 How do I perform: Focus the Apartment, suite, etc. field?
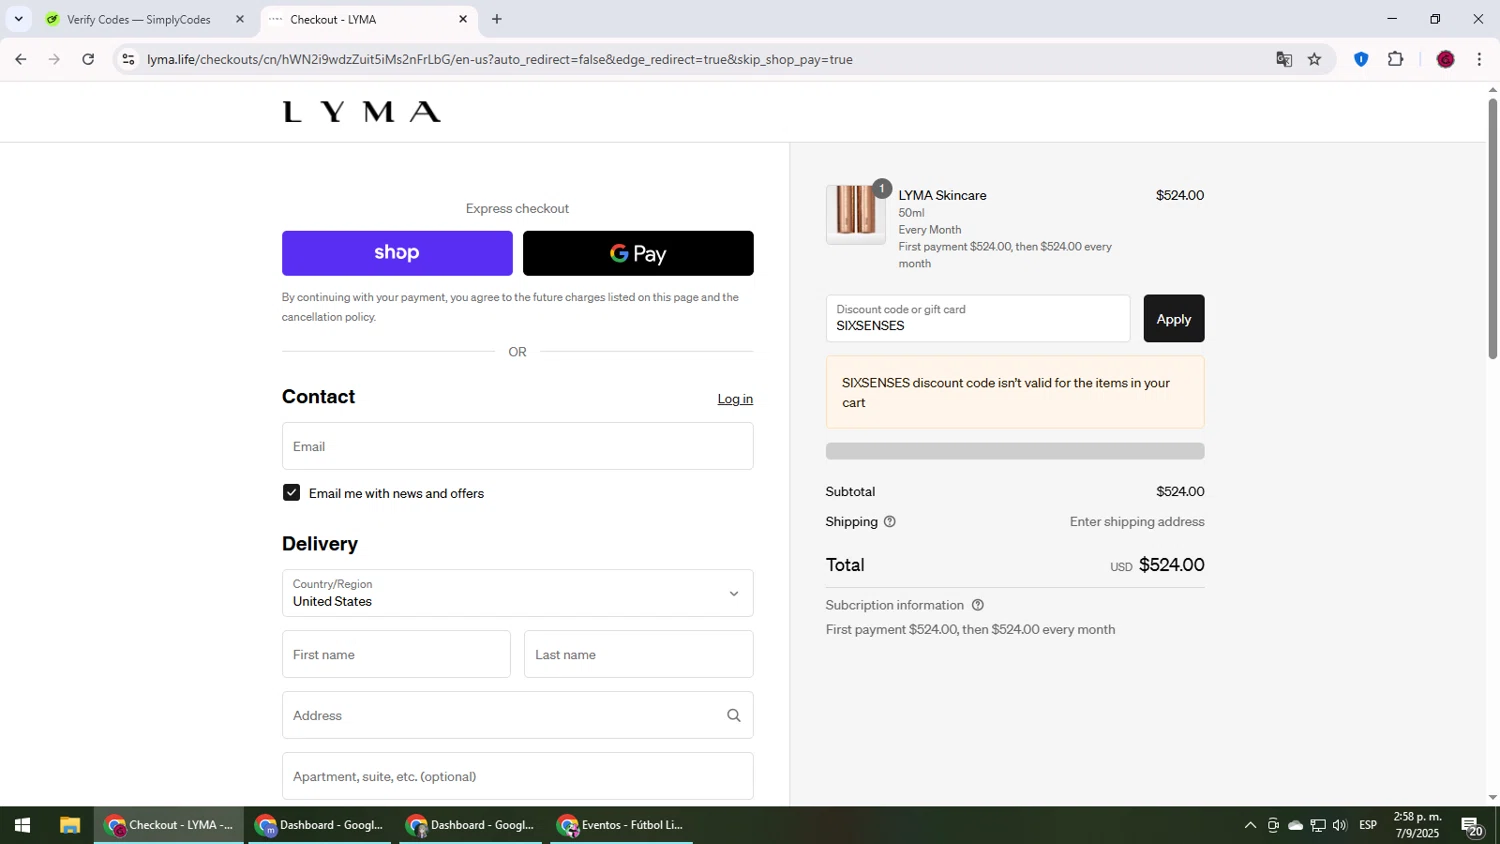coord(517,776)
